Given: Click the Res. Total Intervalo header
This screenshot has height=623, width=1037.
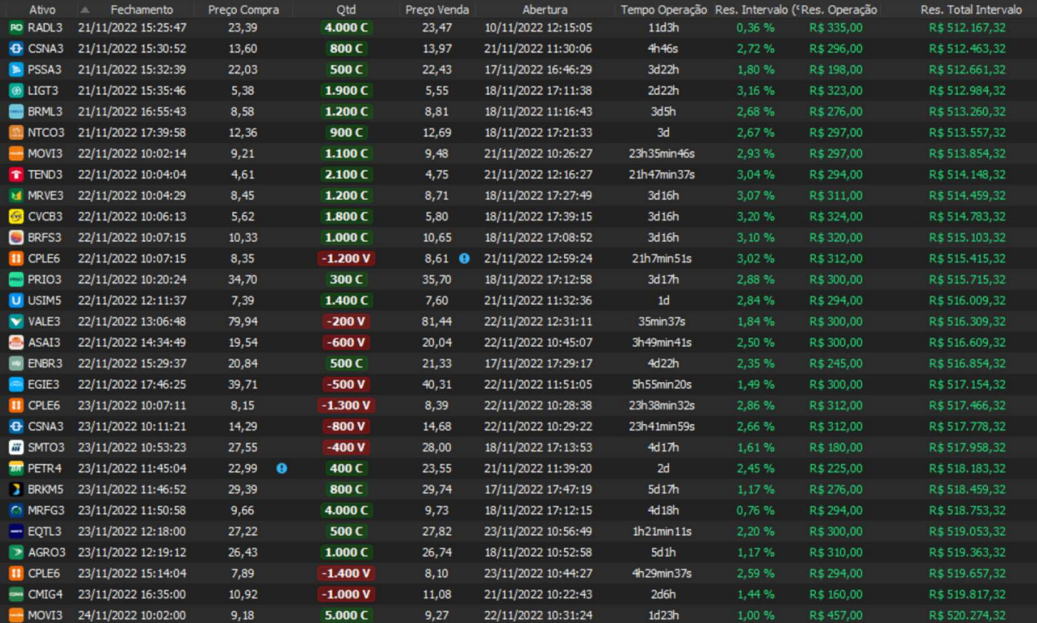Looking at the screenshot, I should click(x=970, y=9).
